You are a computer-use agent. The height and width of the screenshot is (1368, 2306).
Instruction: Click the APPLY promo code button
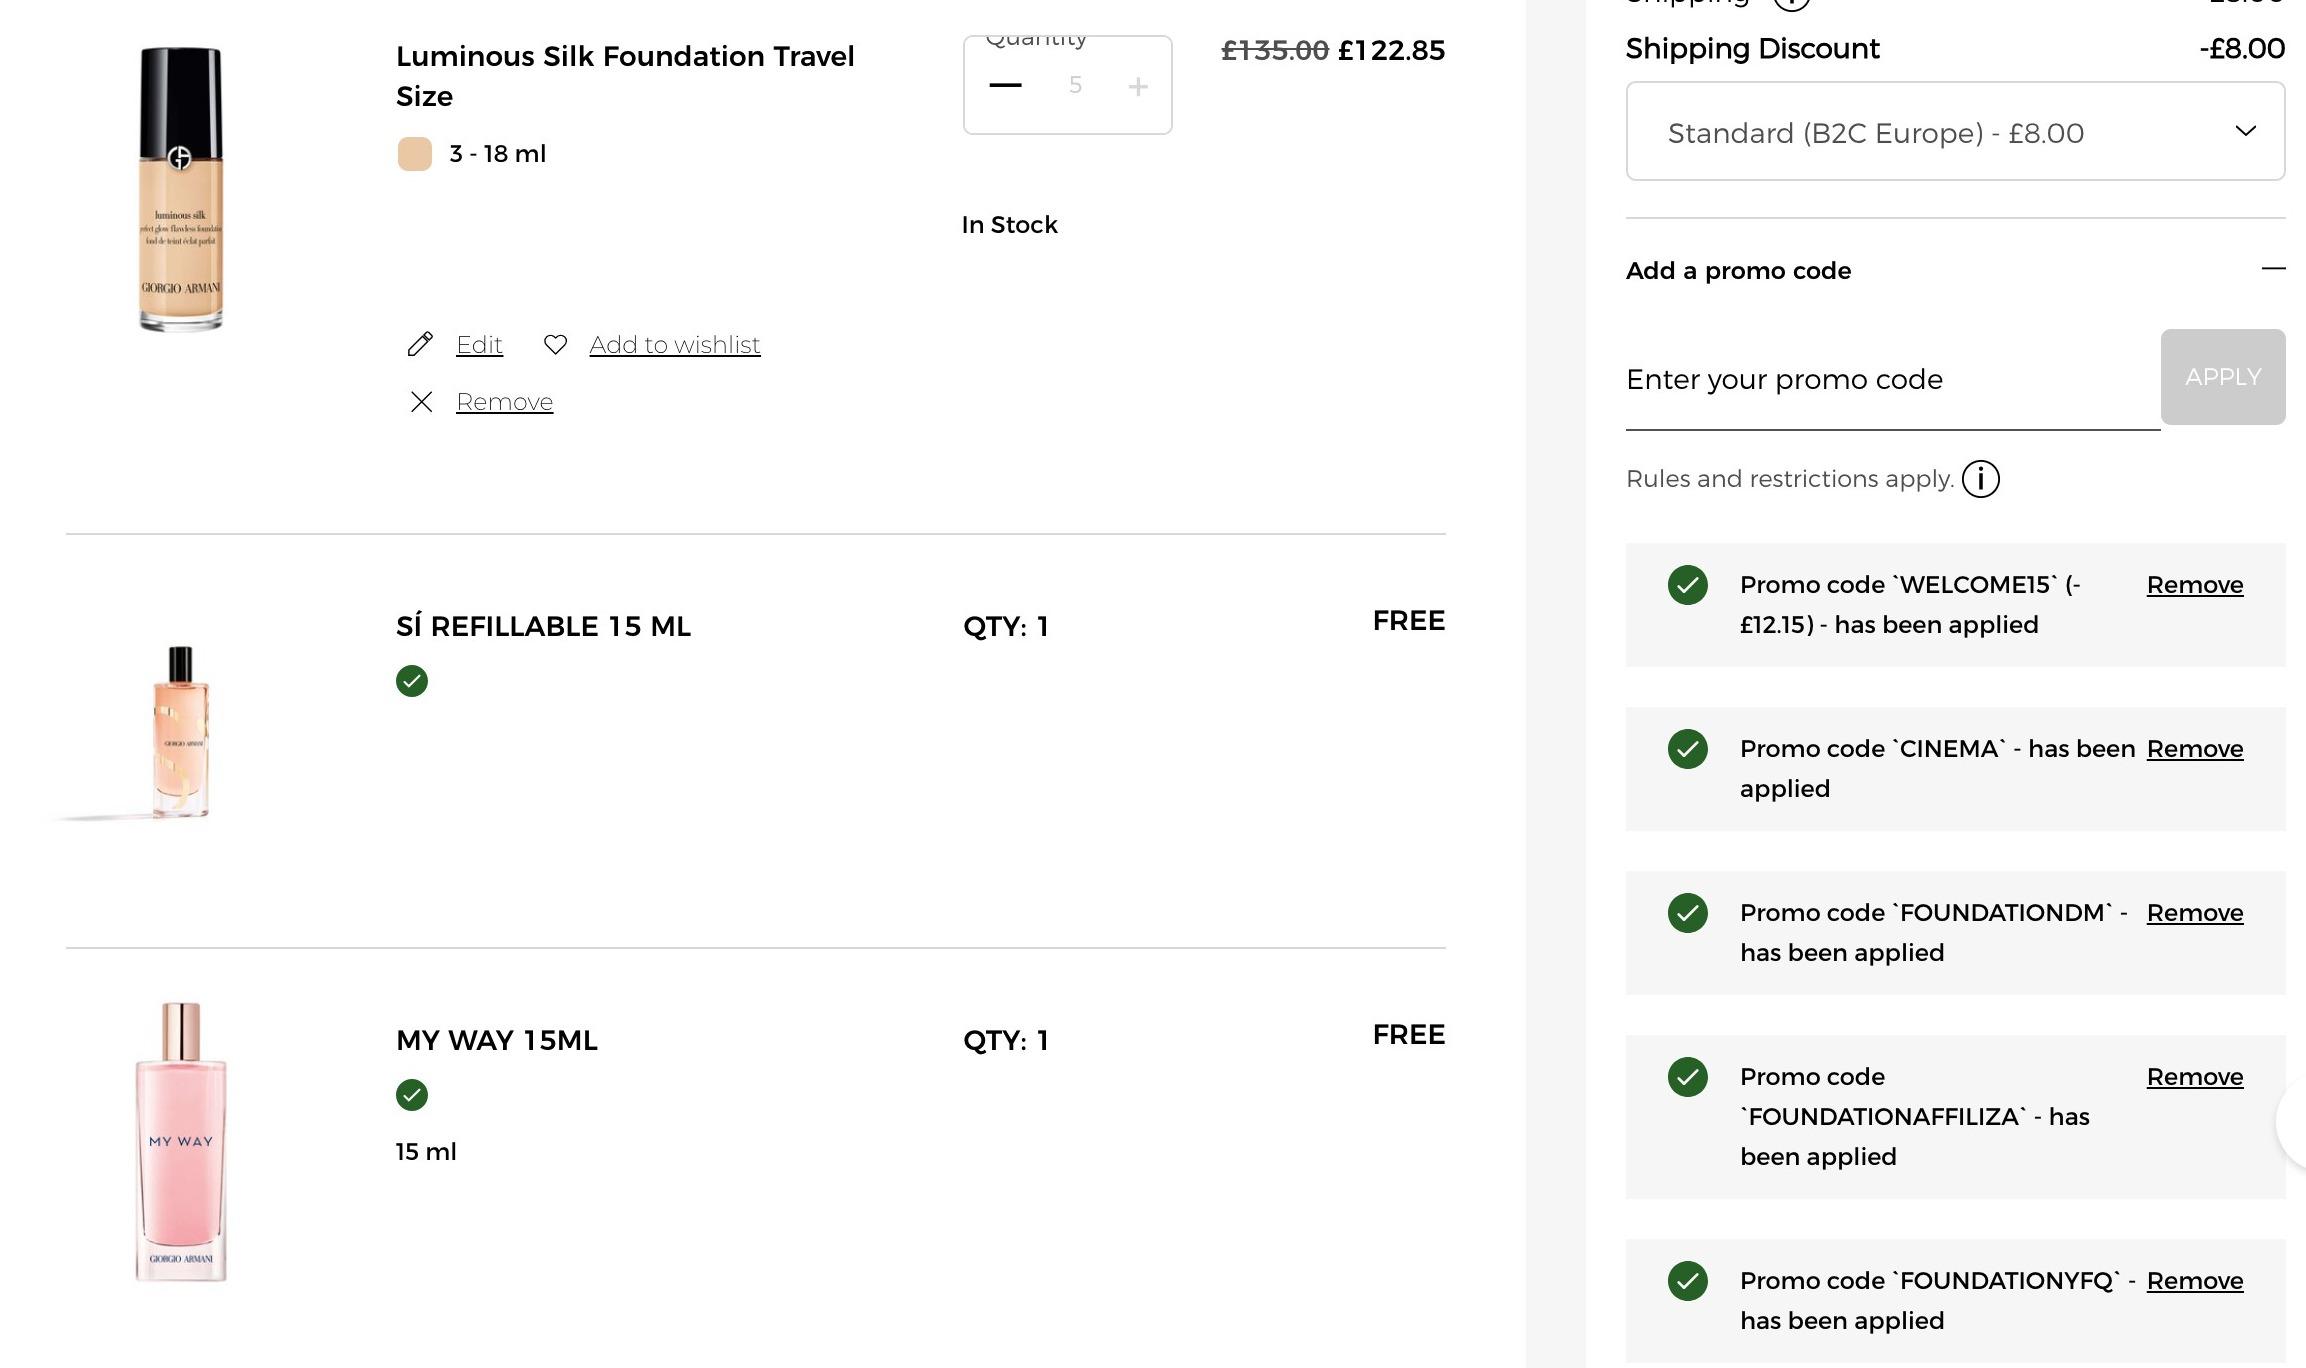click(x=2223, y=377)
